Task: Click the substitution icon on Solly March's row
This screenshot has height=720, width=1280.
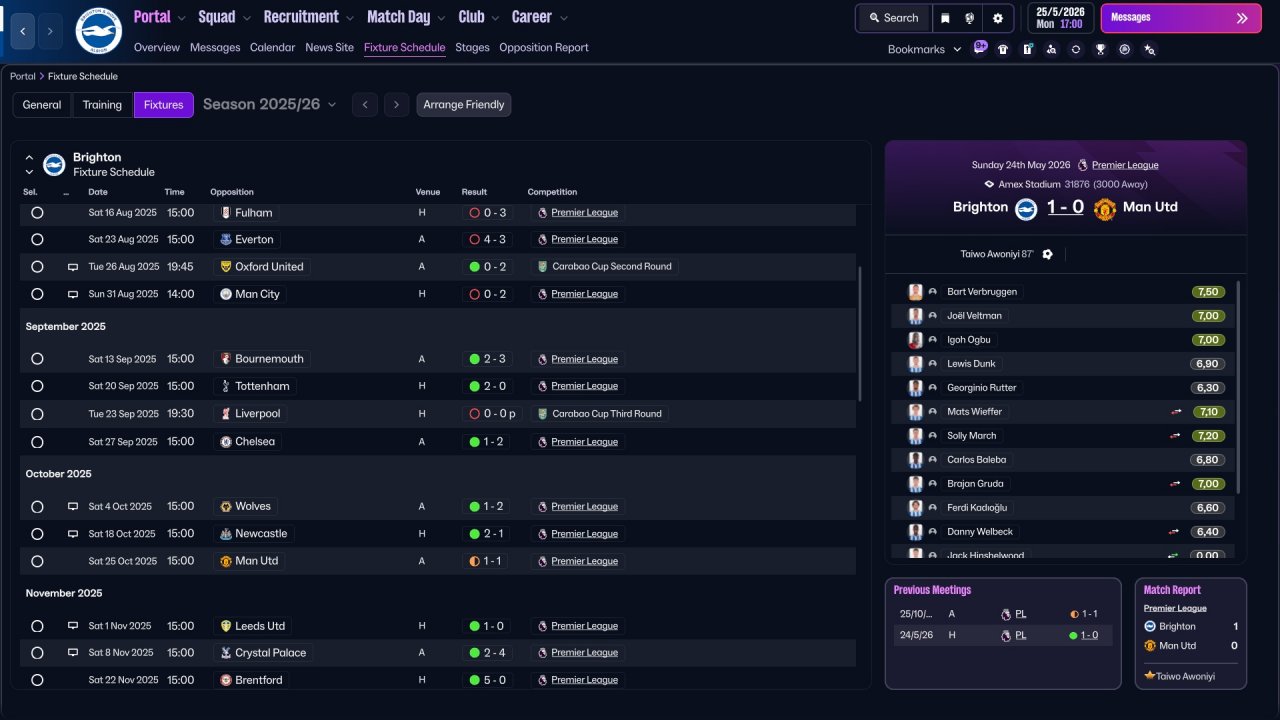Action: coord(1176,436)
